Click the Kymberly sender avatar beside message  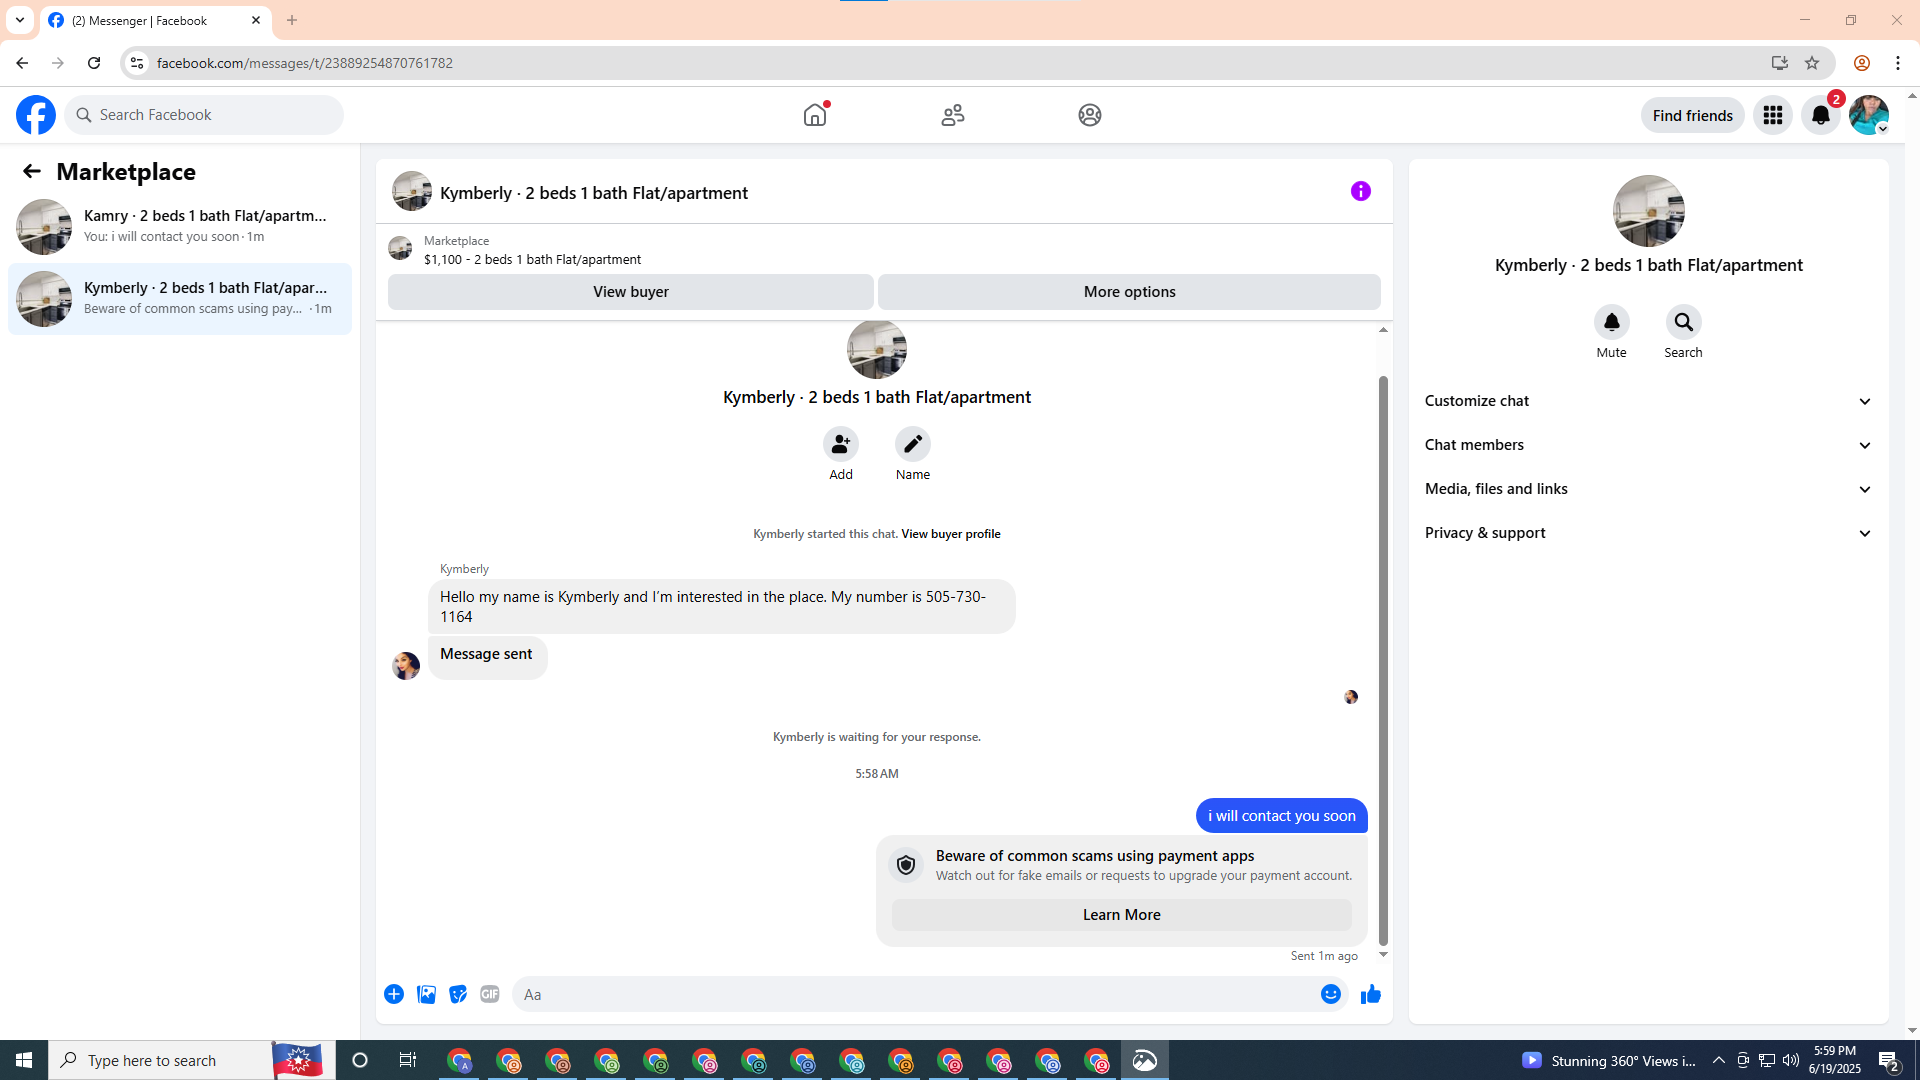click(406, 666)
